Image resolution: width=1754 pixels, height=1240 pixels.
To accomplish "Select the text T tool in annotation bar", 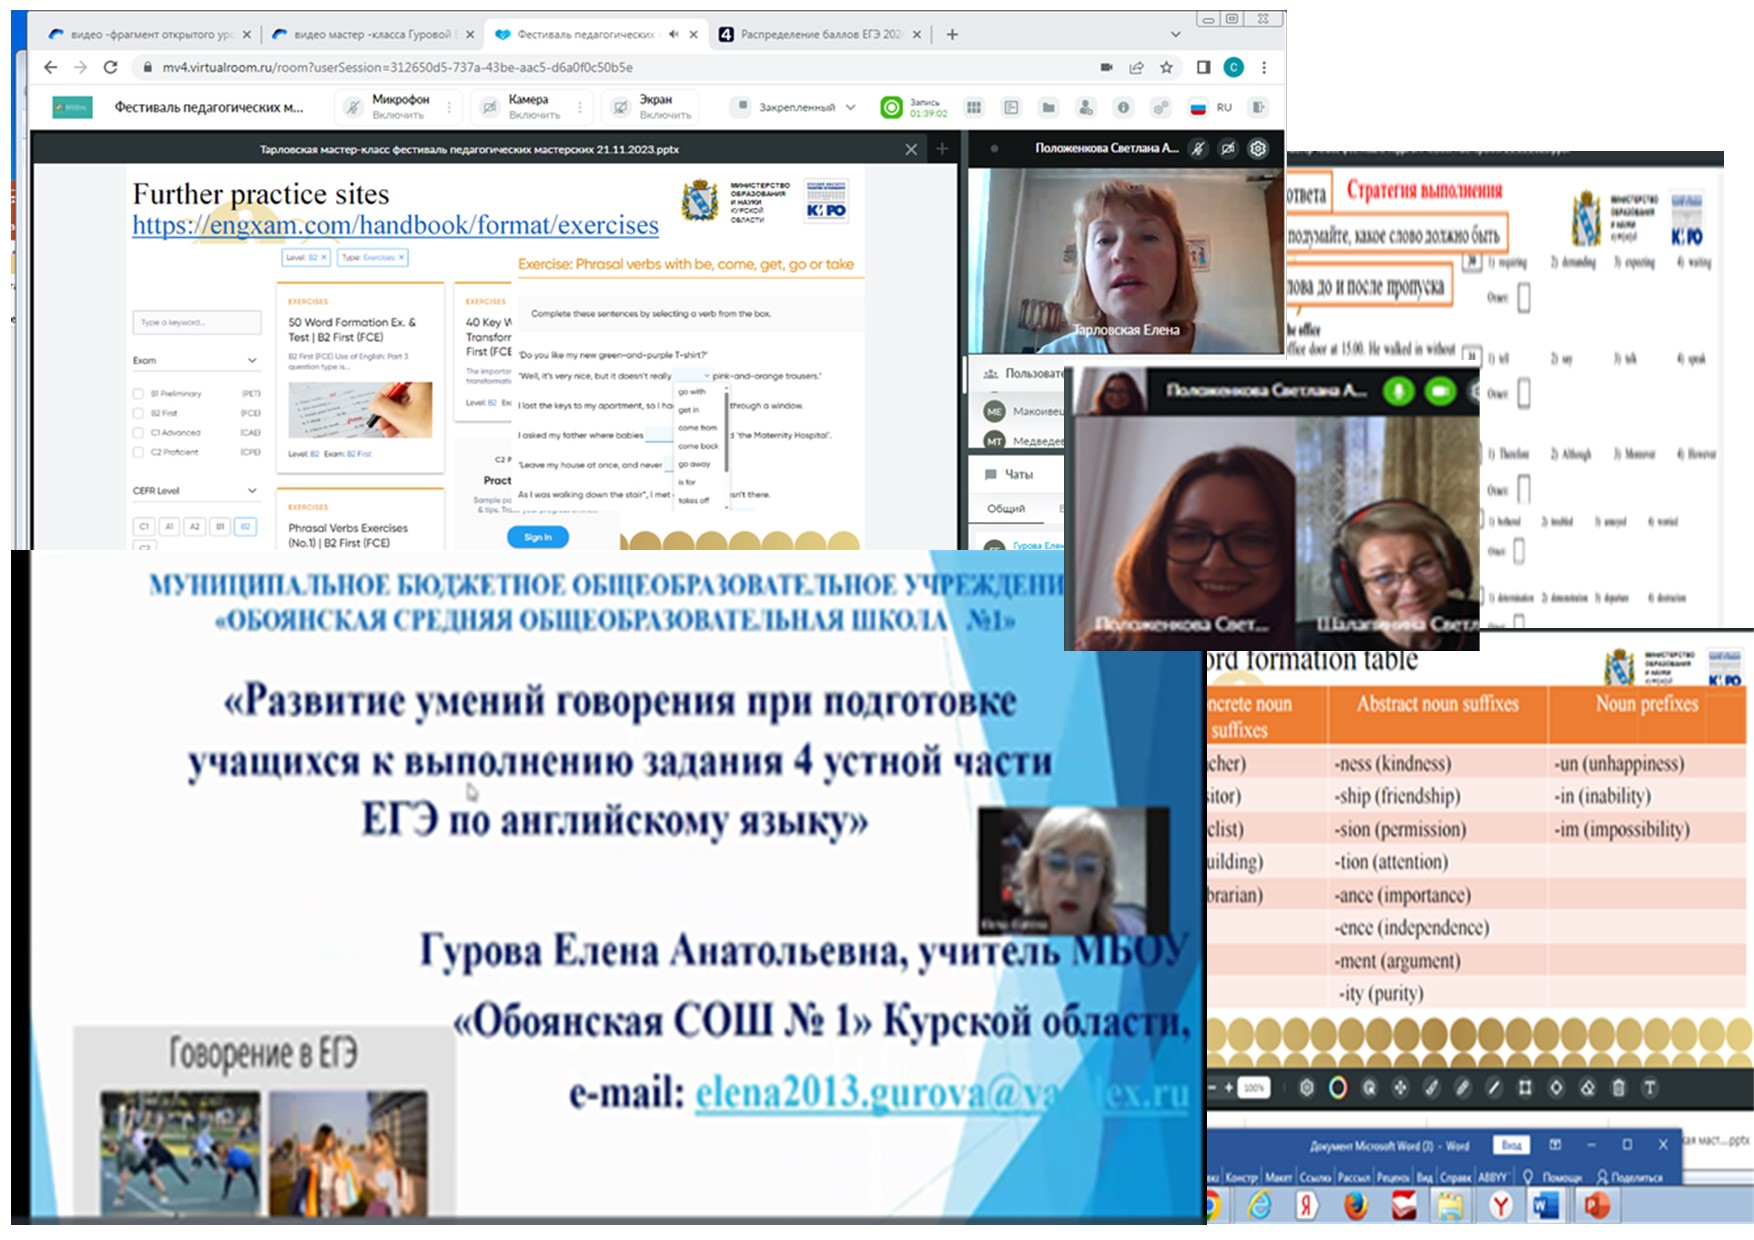I will tap(1650, 1087).
